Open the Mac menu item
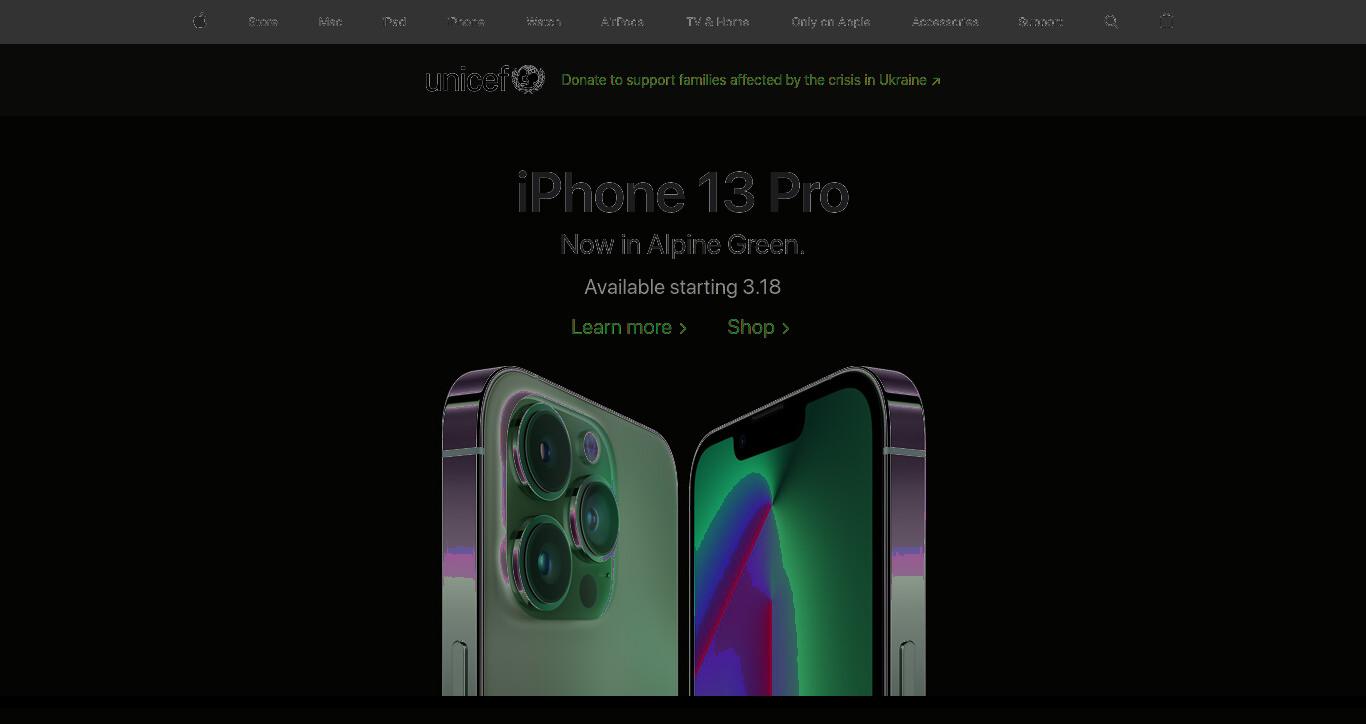The height and width of the screenshot is (724, 1366). [330, 22]
